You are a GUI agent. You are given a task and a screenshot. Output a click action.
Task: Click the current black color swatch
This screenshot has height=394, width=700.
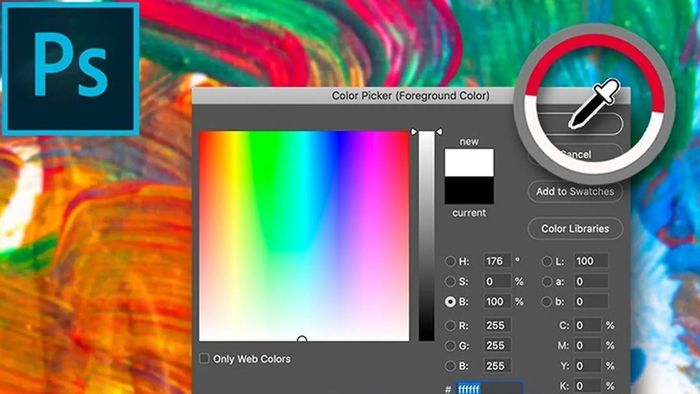(469, 190)
